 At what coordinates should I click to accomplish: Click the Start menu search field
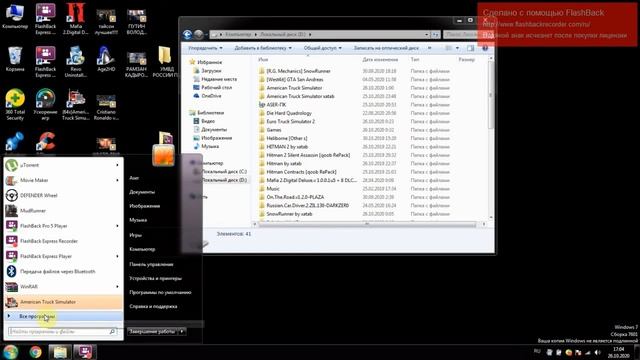click(x=63, y=331)
